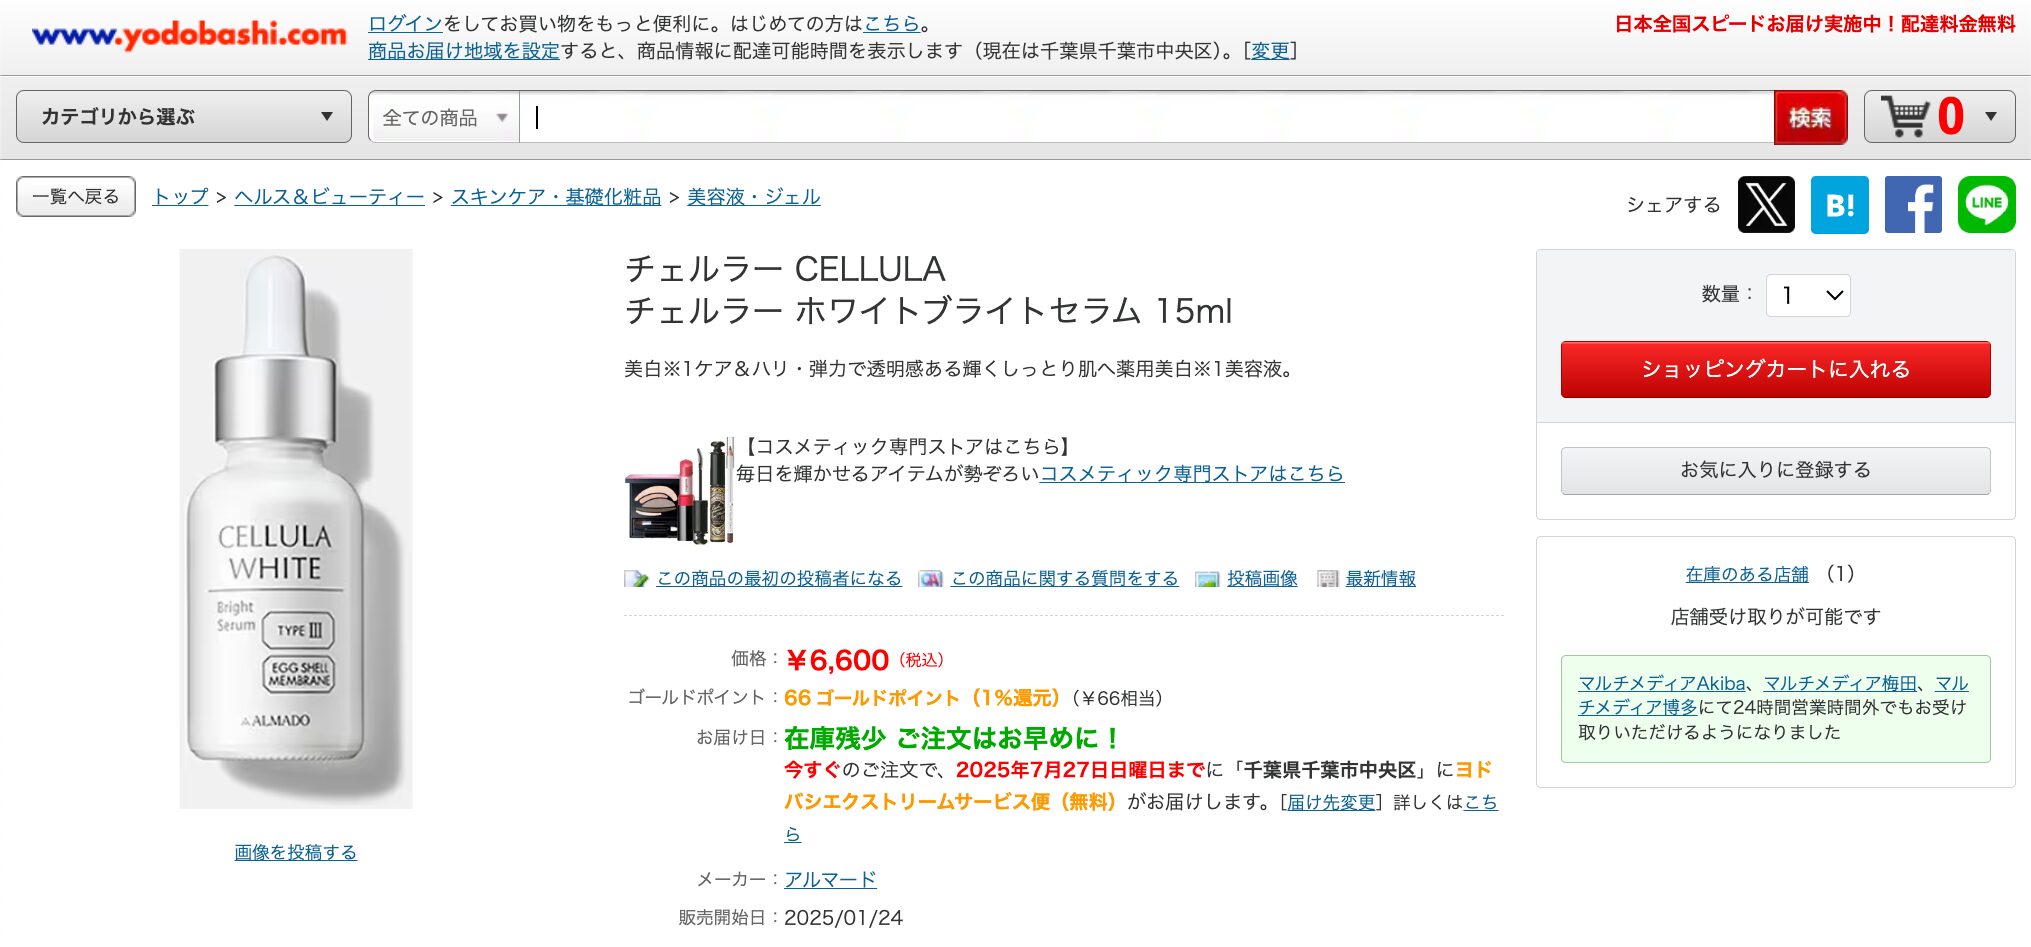
Task: Click ショッピングカートに入れる button
Action: click(1775, 369)
